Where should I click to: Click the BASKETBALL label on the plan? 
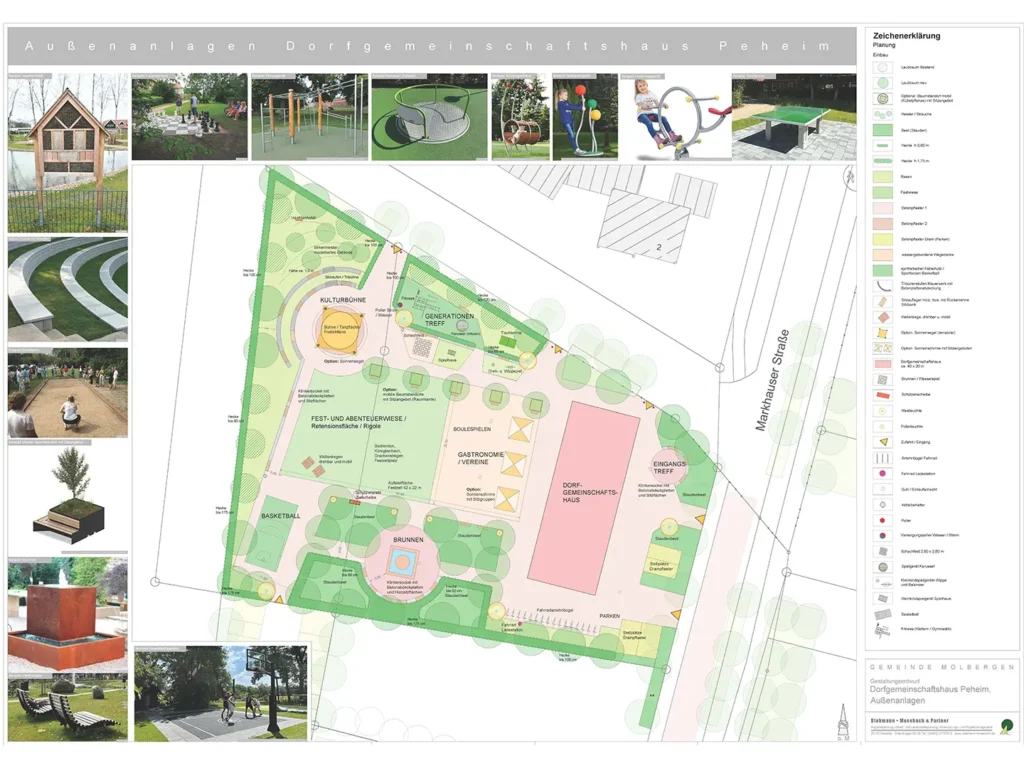coord(281,516)
